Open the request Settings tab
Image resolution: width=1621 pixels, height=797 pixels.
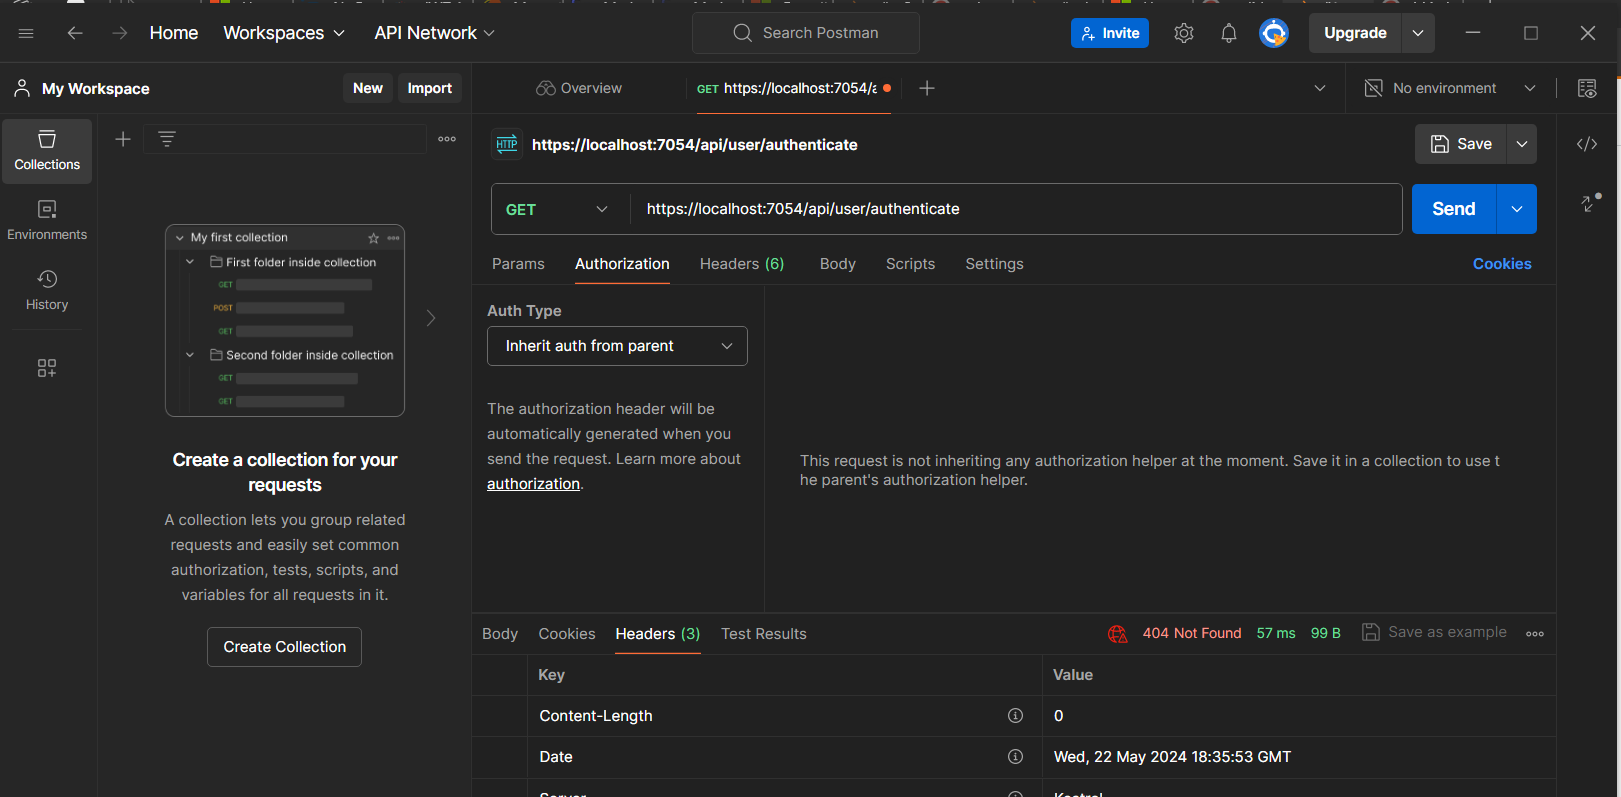(994, 264)
